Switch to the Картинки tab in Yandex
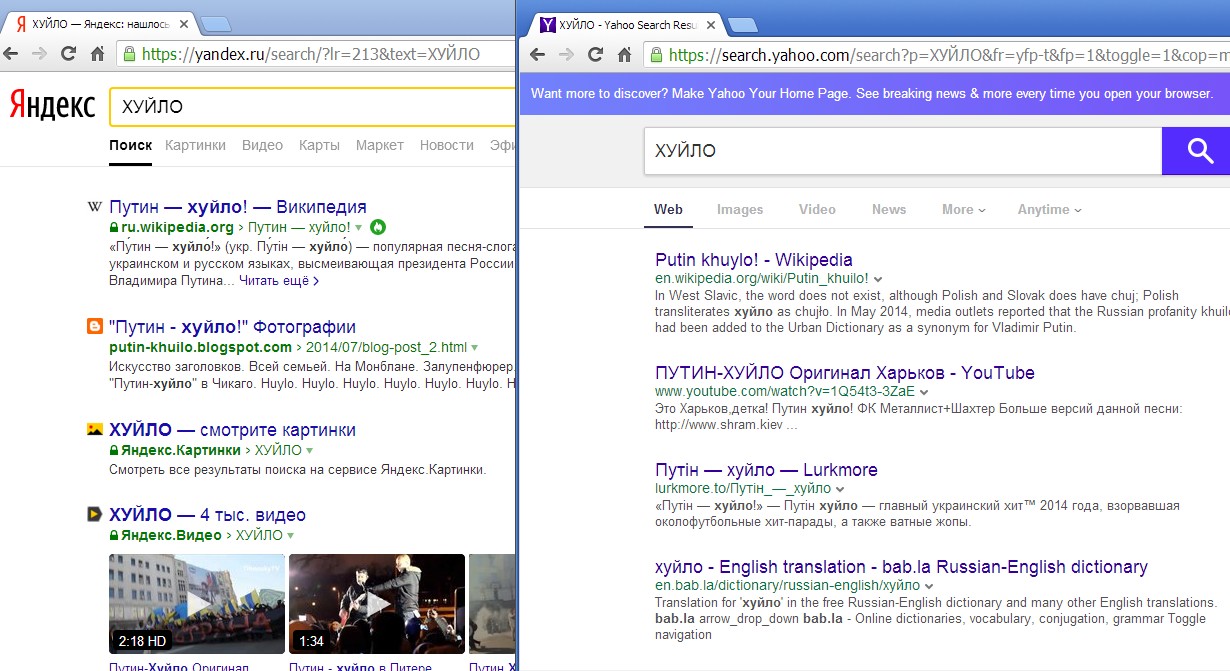Viewport: 1230px width, 671px height. click(195, 145)
